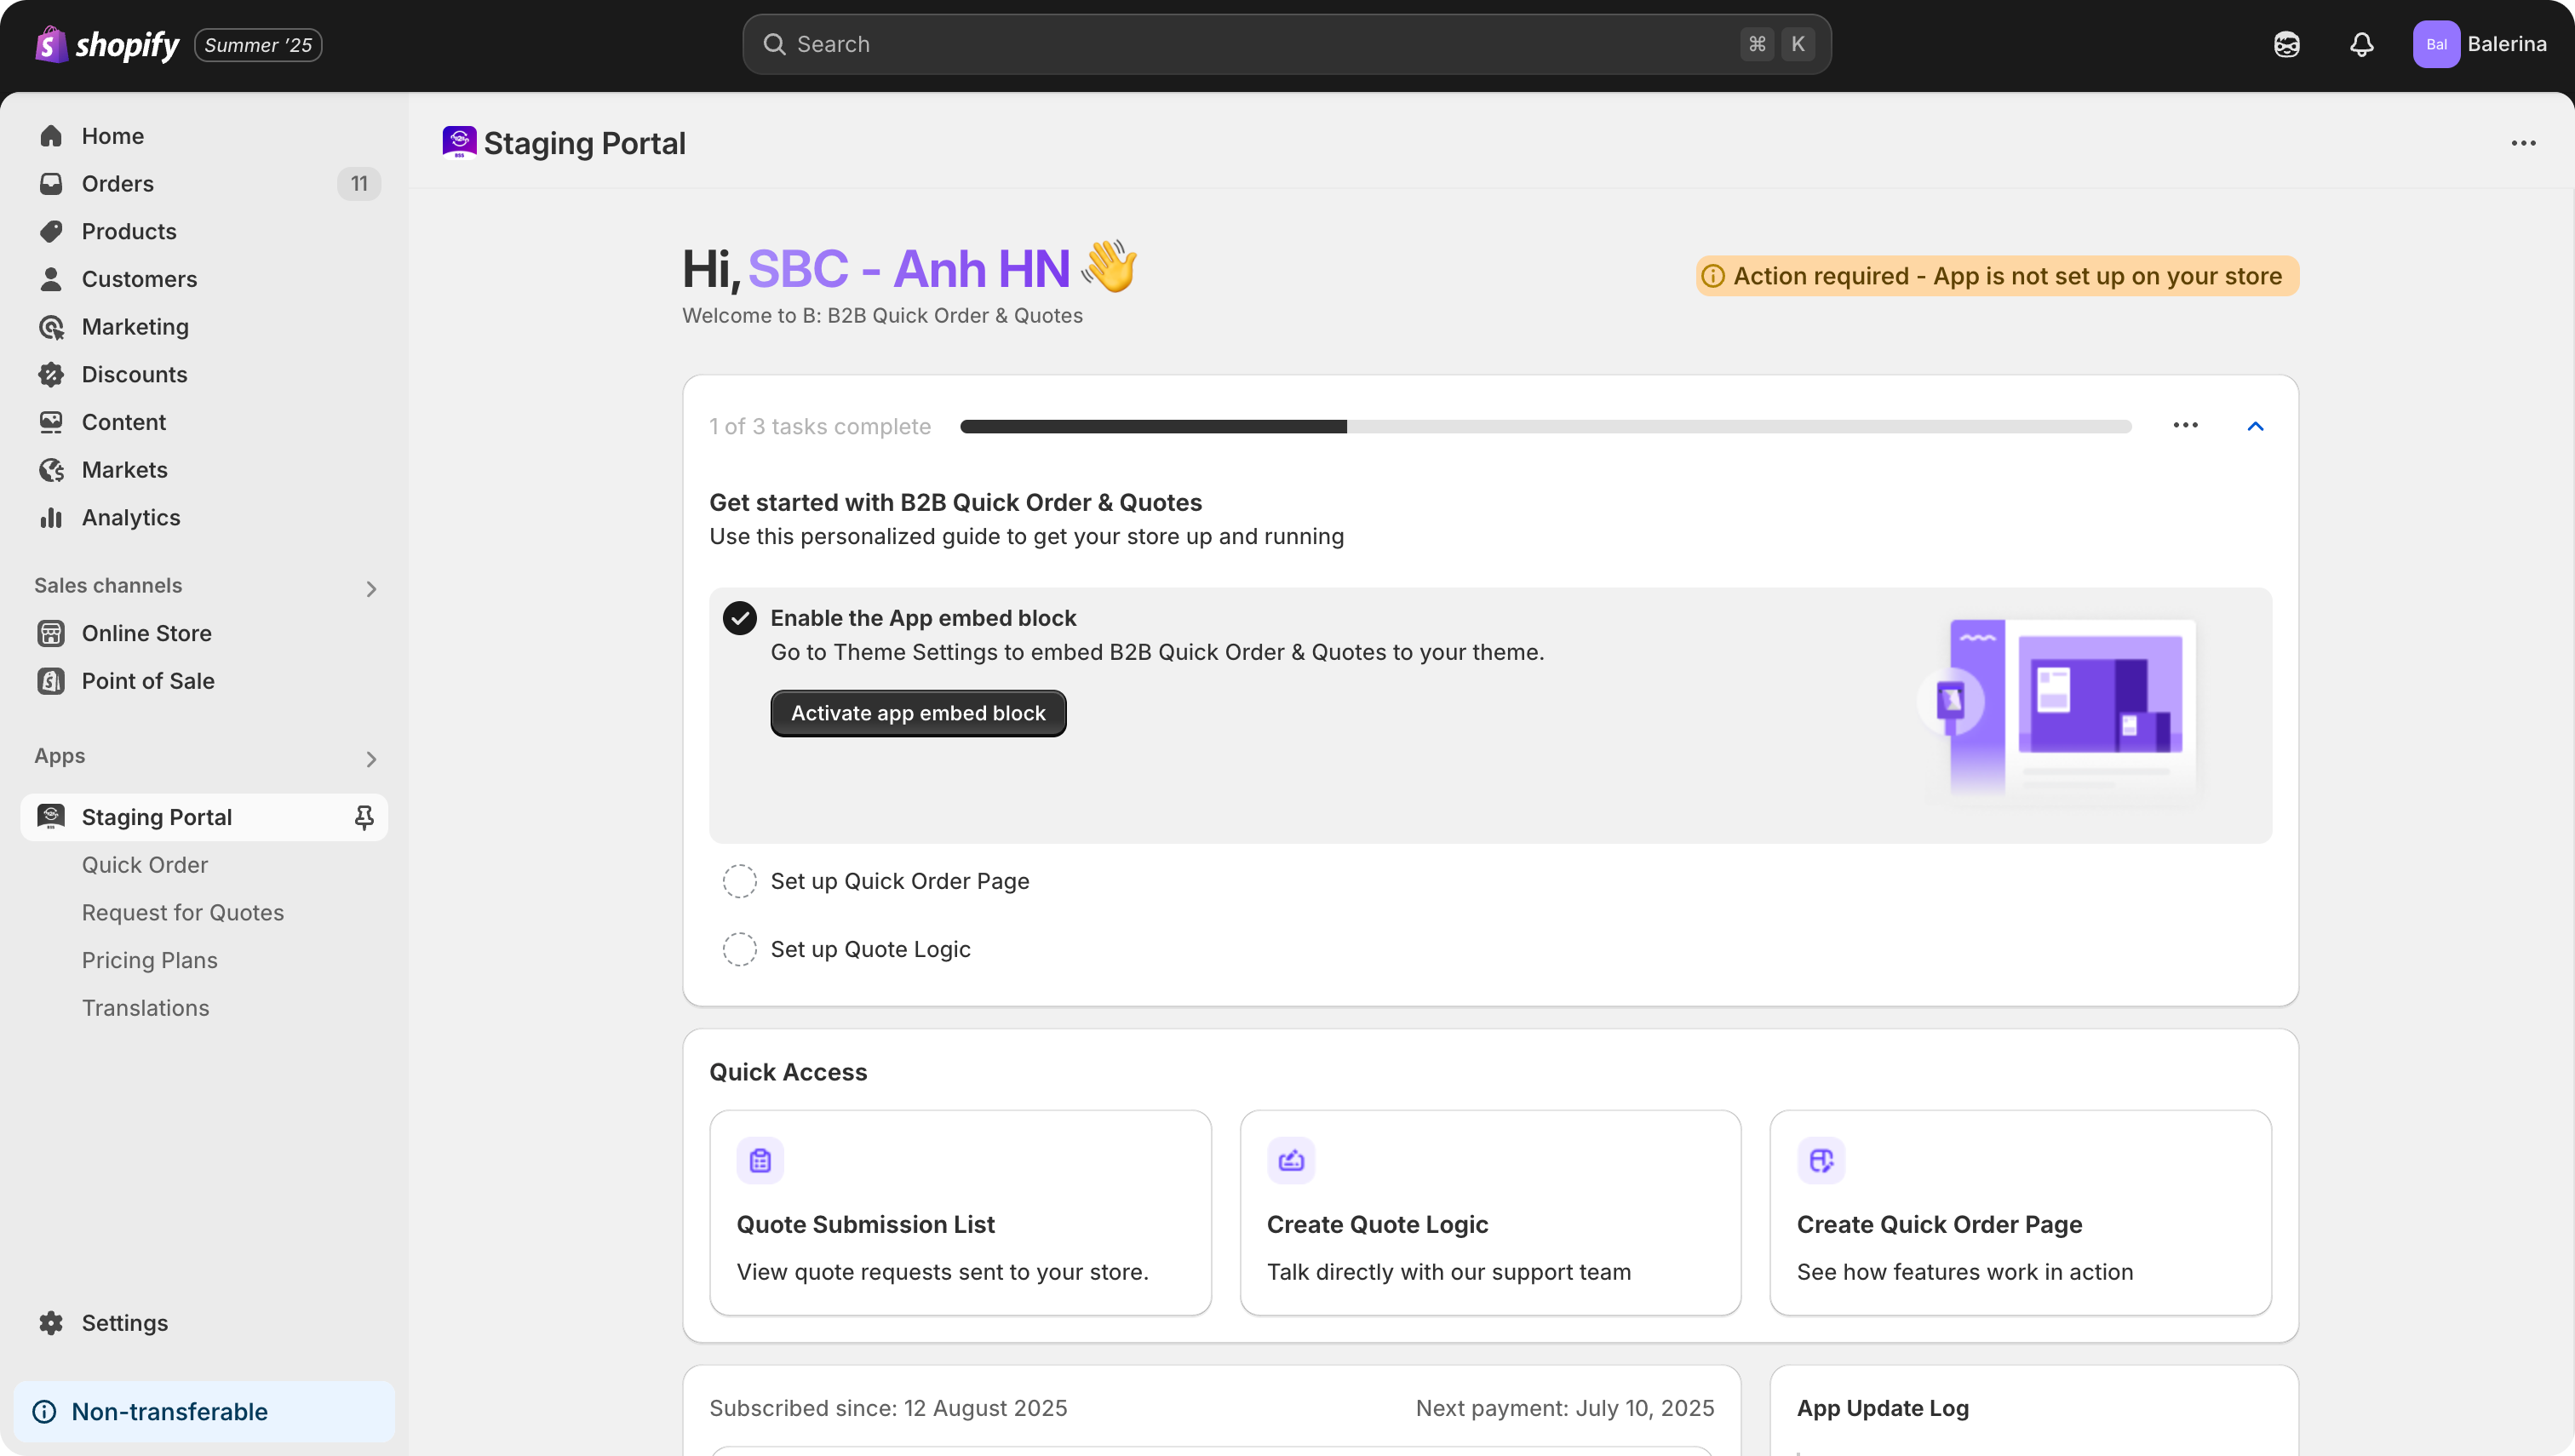The width and height of the screenshot is (2575, 1456).
Task: Unpin Staging Portal using pin icon
Action: [364, 817]
